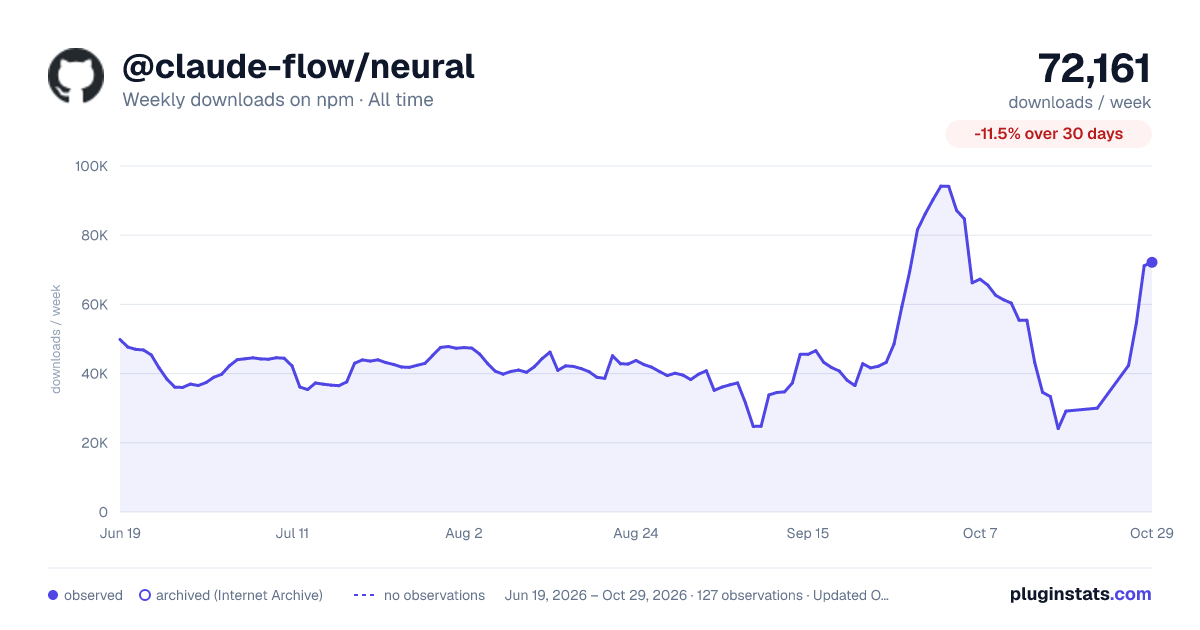Click the dashed 'no observations' legend line
Screen dimensions: 1200x630
[x=364, y=595]
